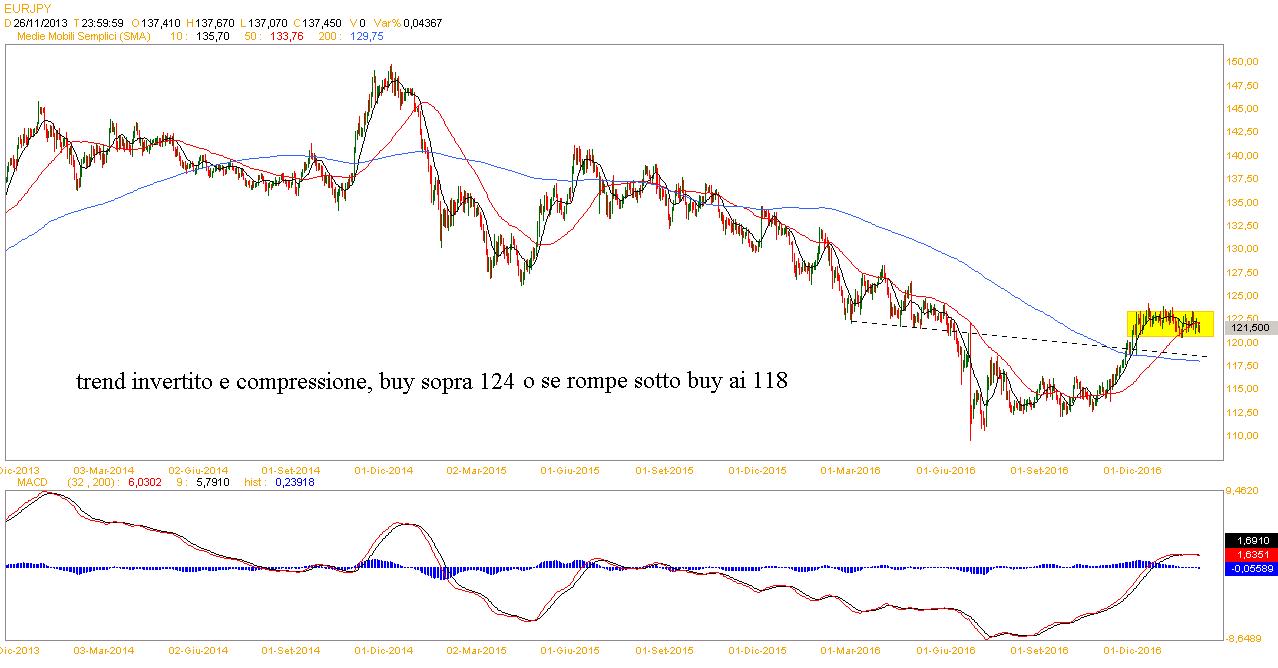Click the yellow highlighted compression rectangle
1278x668 pixels.
[1169, 323]
